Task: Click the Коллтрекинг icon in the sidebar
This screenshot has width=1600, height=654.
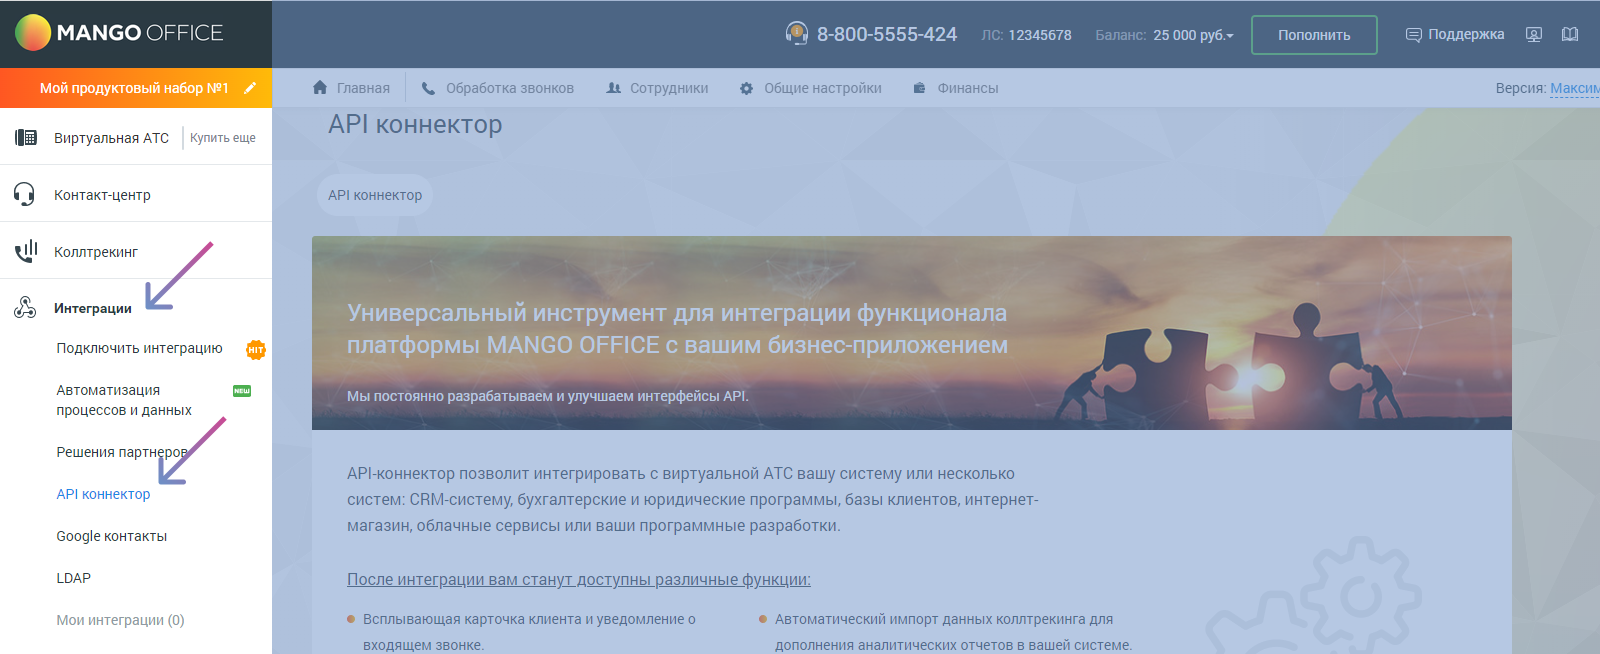Action: click(26, 251)
